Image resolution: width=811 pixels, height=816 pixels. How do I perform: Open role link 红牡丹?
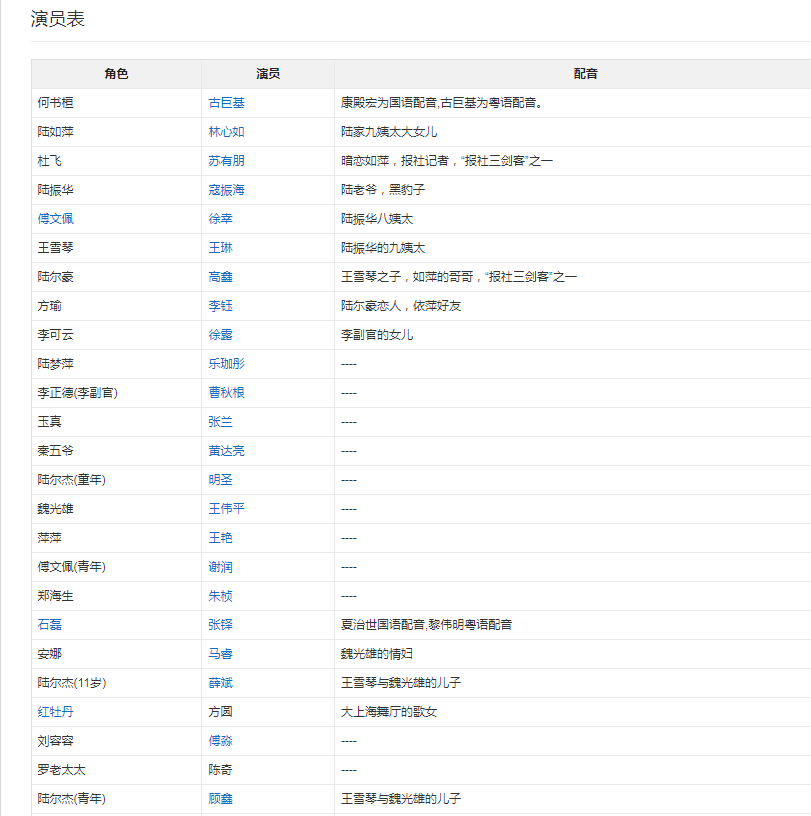pos(56,711)
